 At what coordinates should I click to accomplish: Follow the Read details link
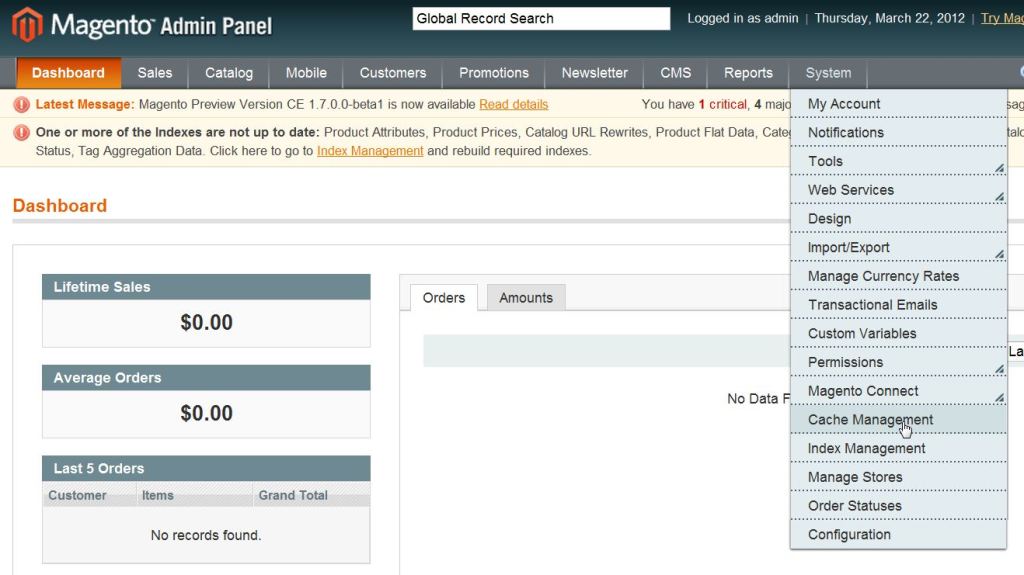(x=513, y=105)
